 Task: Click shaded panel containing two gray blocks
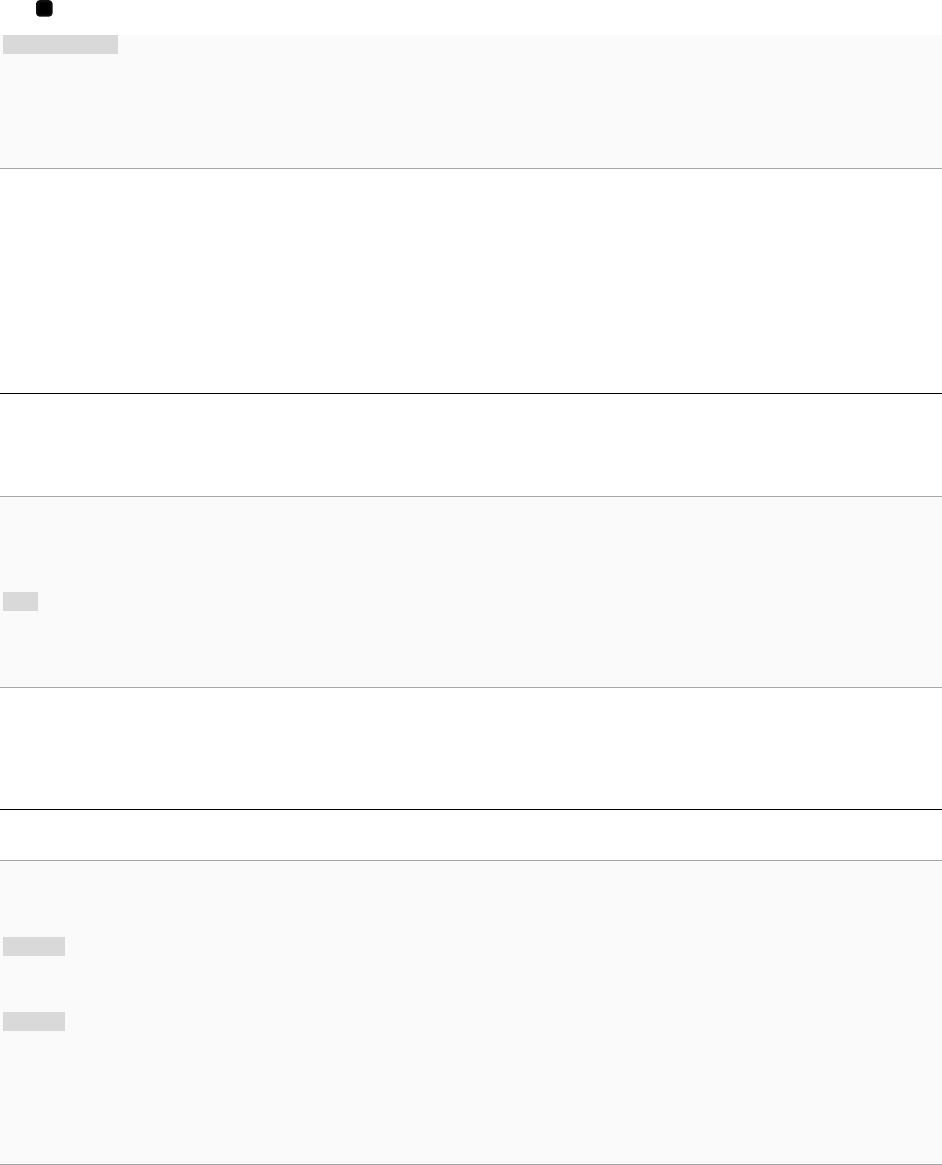(x=471, y=1012)
